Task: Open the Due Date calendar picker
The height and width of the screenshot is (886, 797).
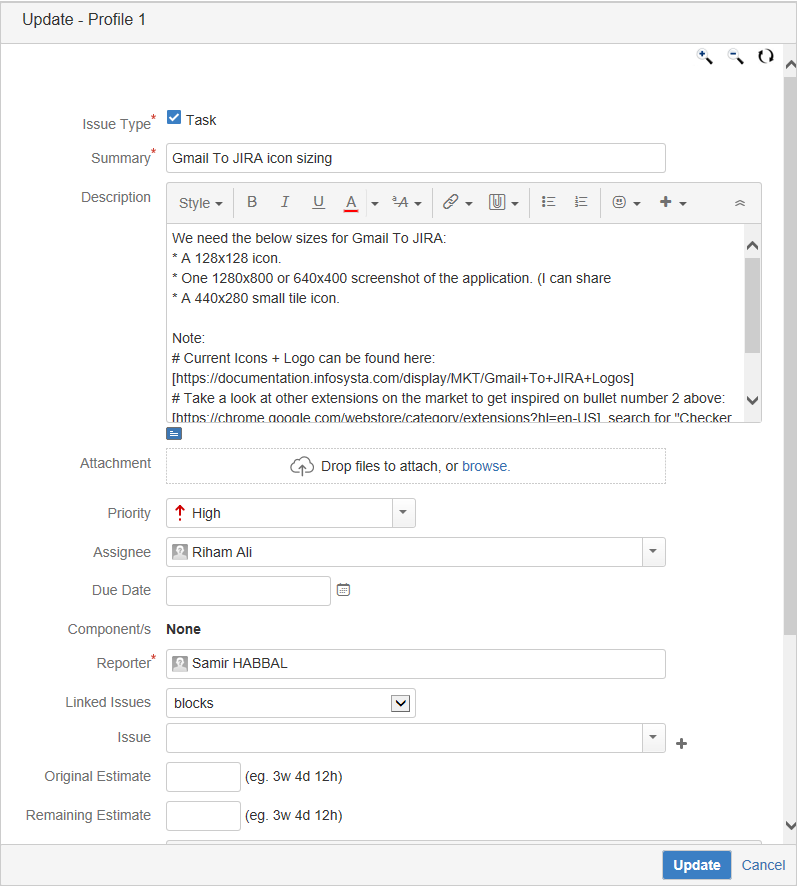Action: [x=343, y=590]
